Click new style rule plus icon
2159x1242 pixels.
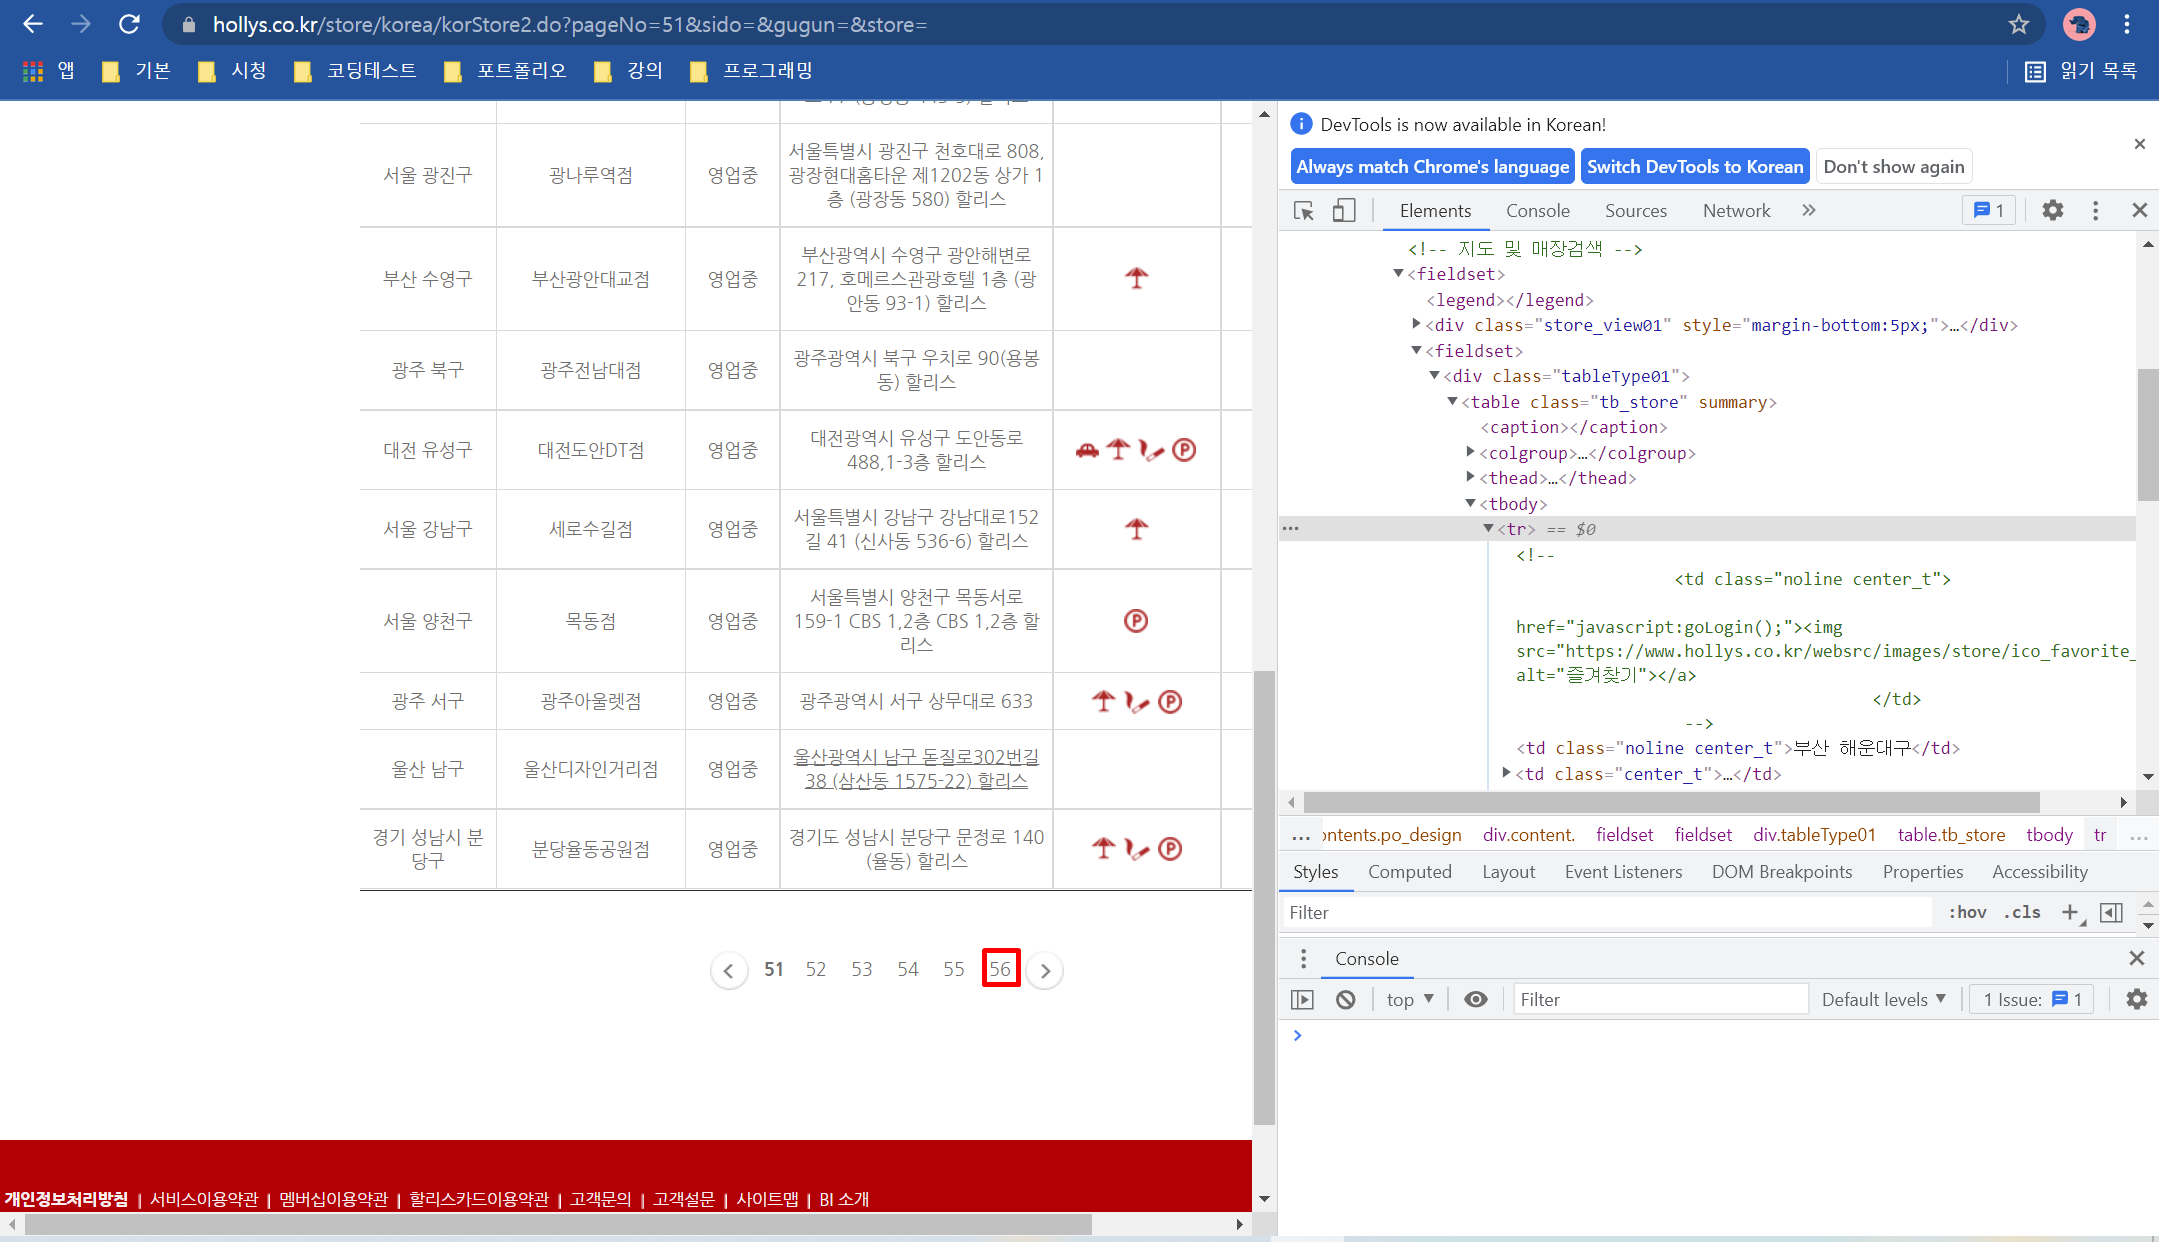click(x=2070, y=912)
